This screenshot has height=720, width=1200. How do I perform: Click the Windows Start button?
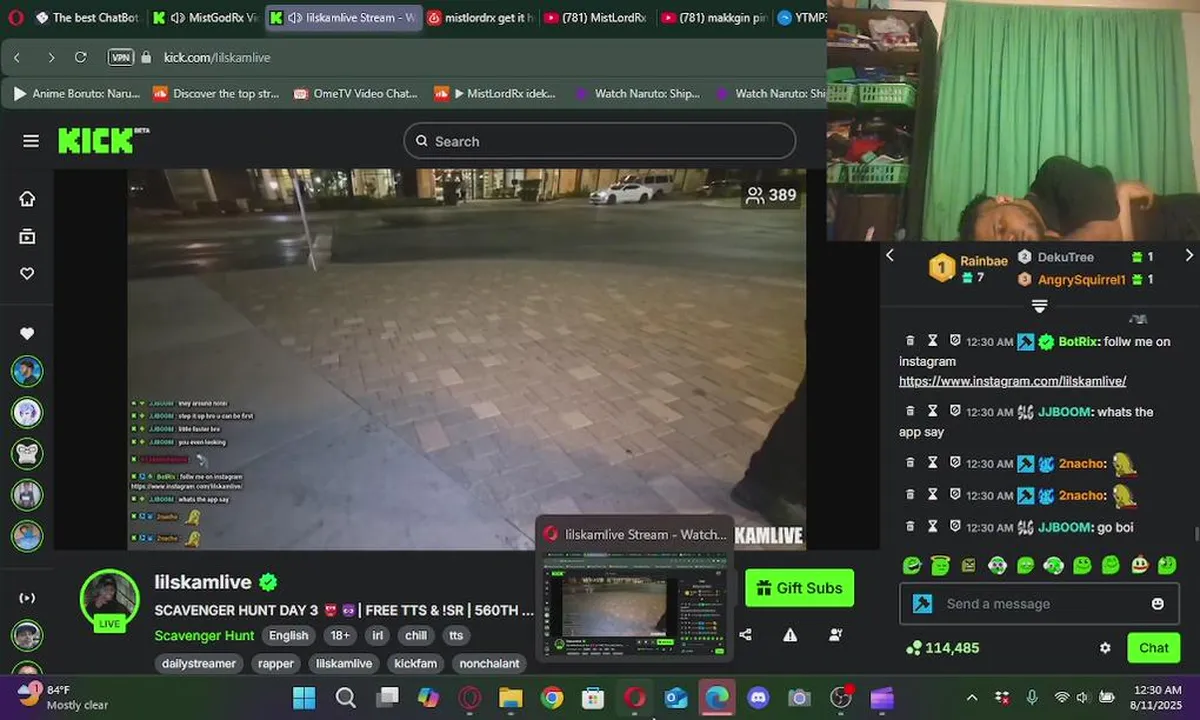coord(304,698)
